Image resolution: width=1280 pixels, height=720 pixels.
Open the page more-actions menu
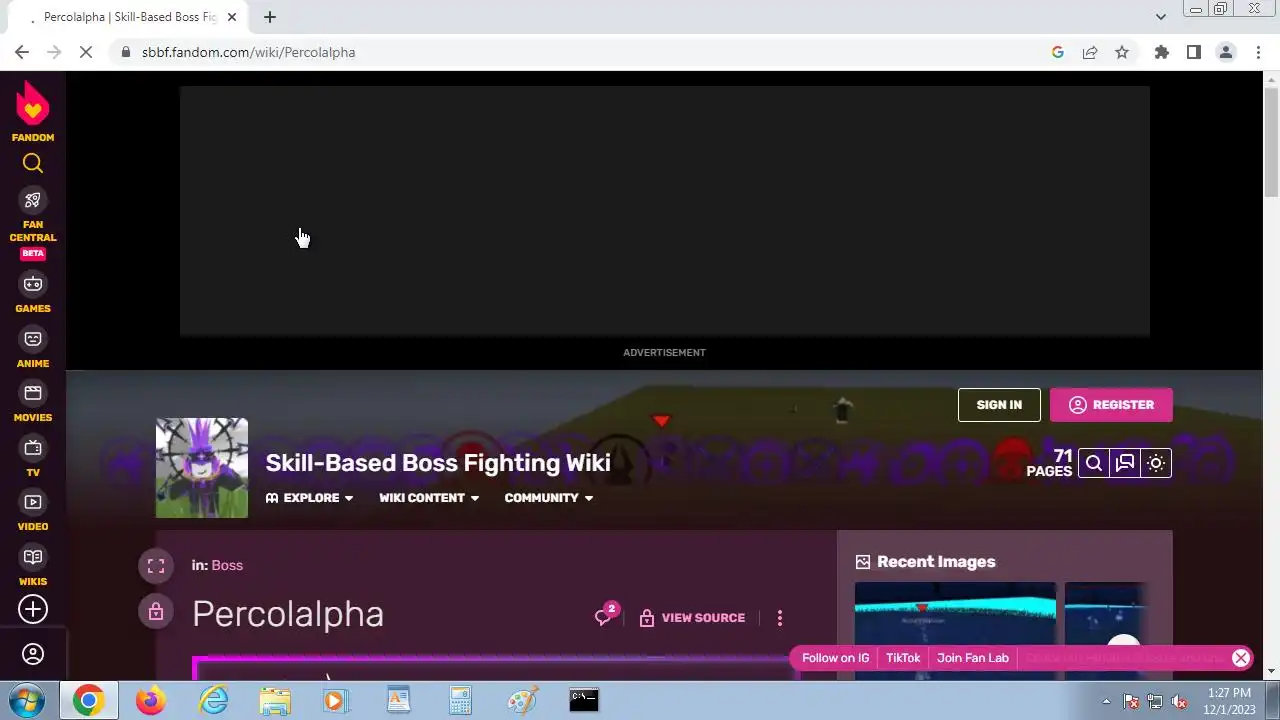point(780,618)
